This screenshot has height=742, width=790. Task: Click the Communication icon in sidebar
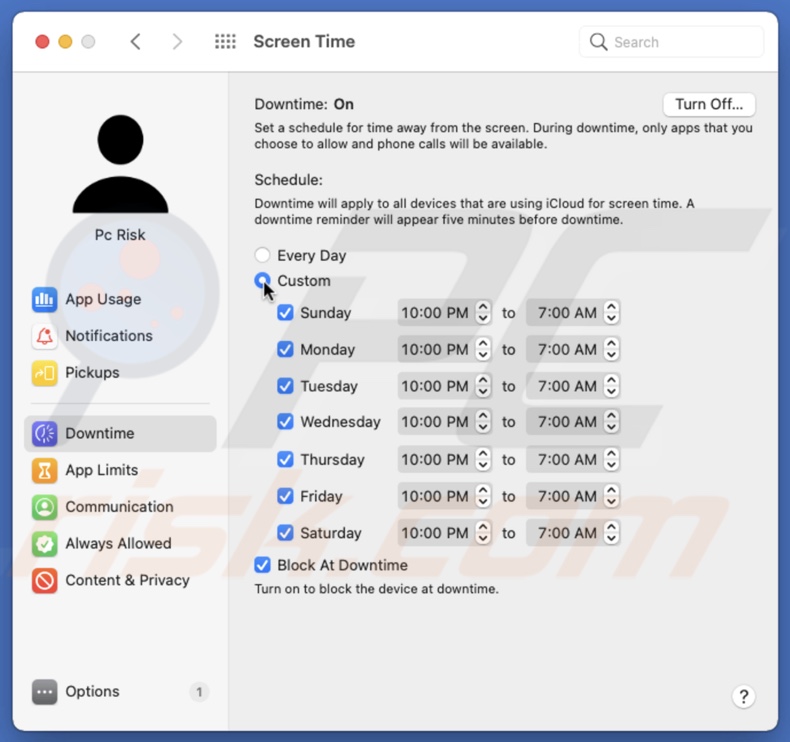[44, 507]
